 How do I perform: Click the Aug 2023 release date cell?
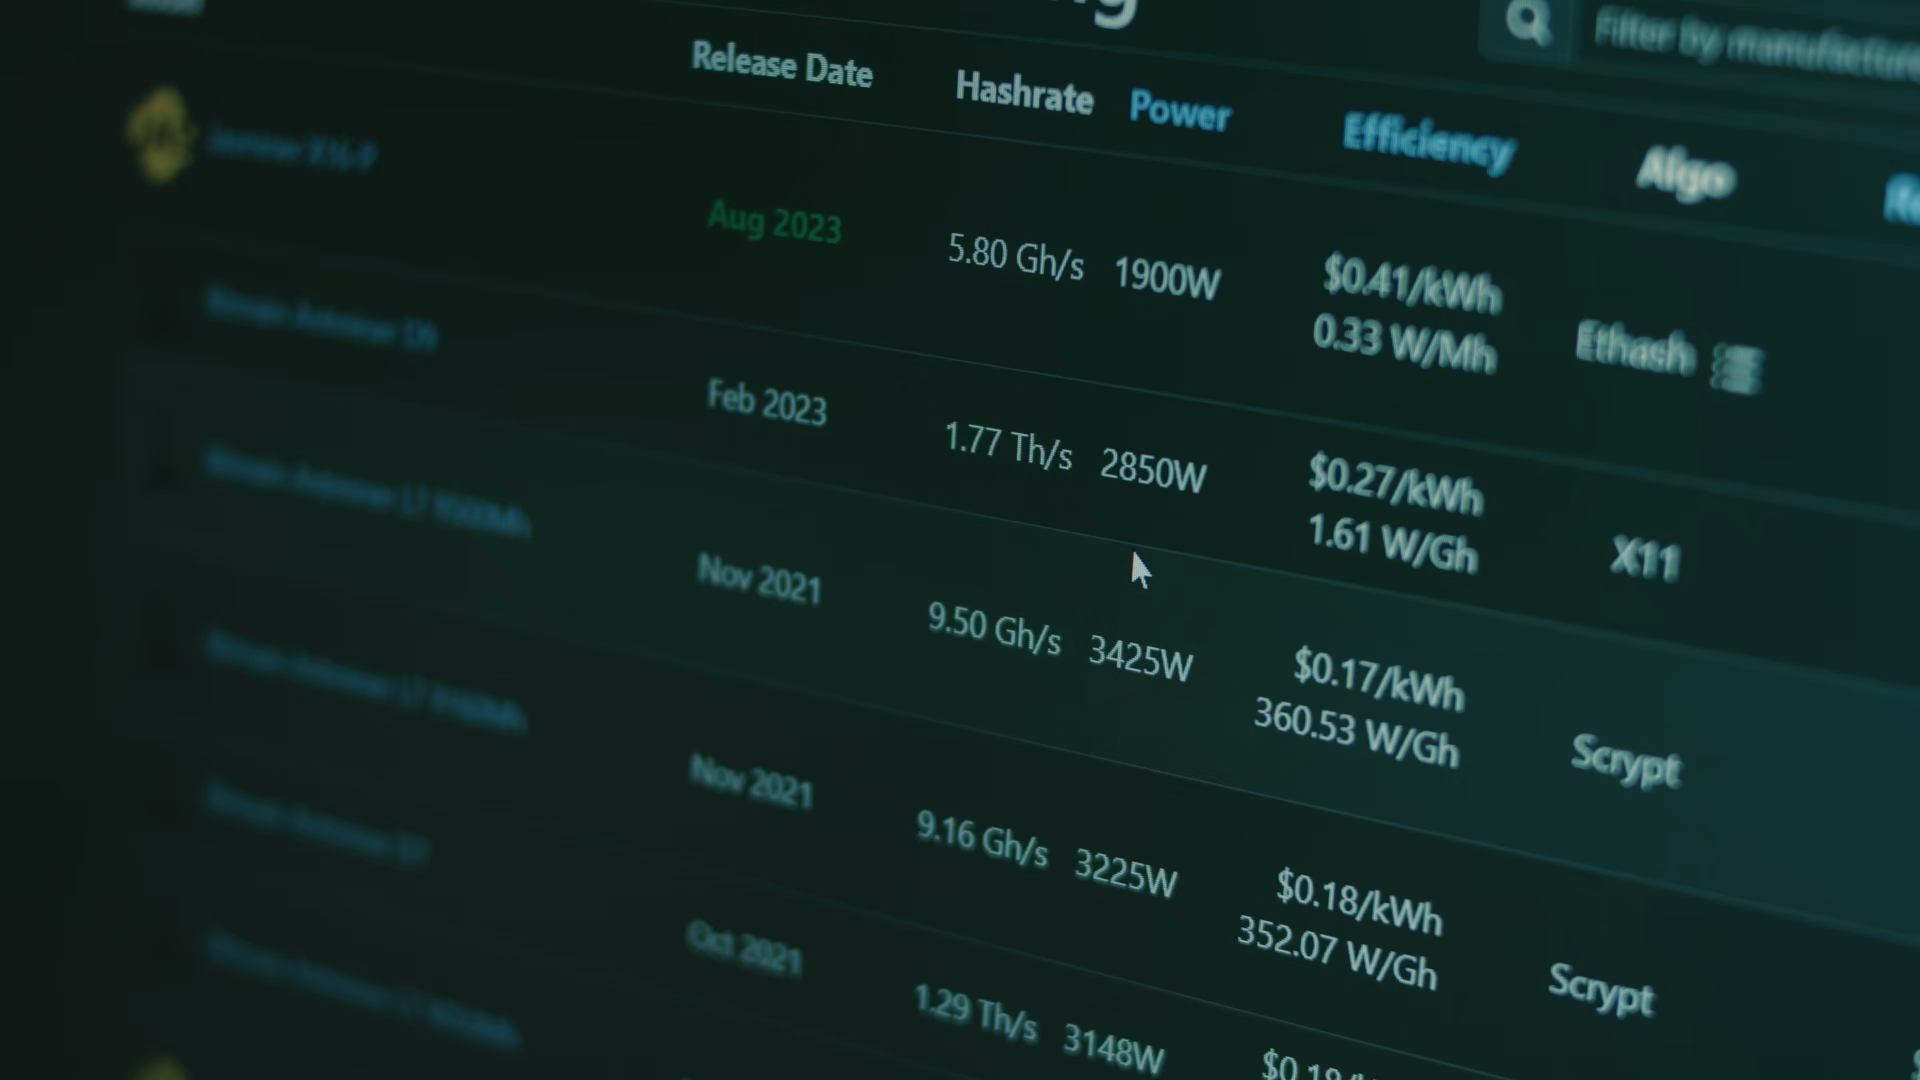(x=774, y=221)
